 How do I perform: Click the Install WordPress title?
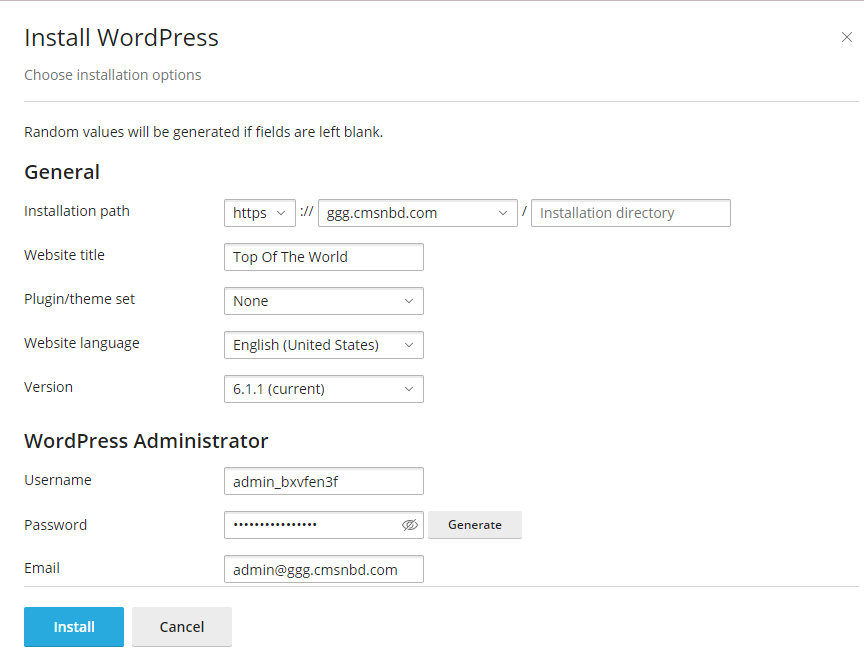[x=121, y=38]
